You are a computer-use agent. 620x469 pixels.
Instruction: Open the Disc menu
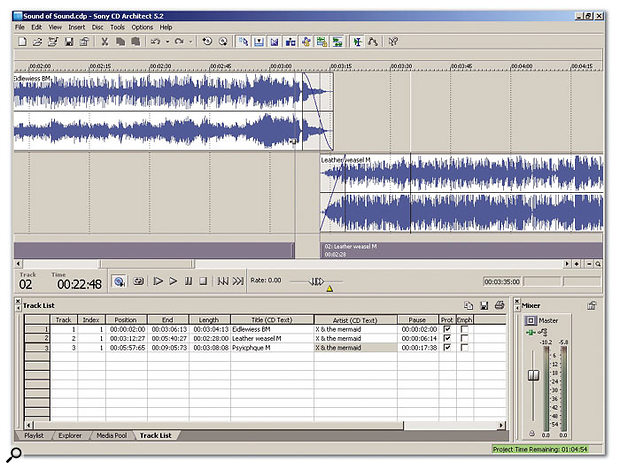97,27
